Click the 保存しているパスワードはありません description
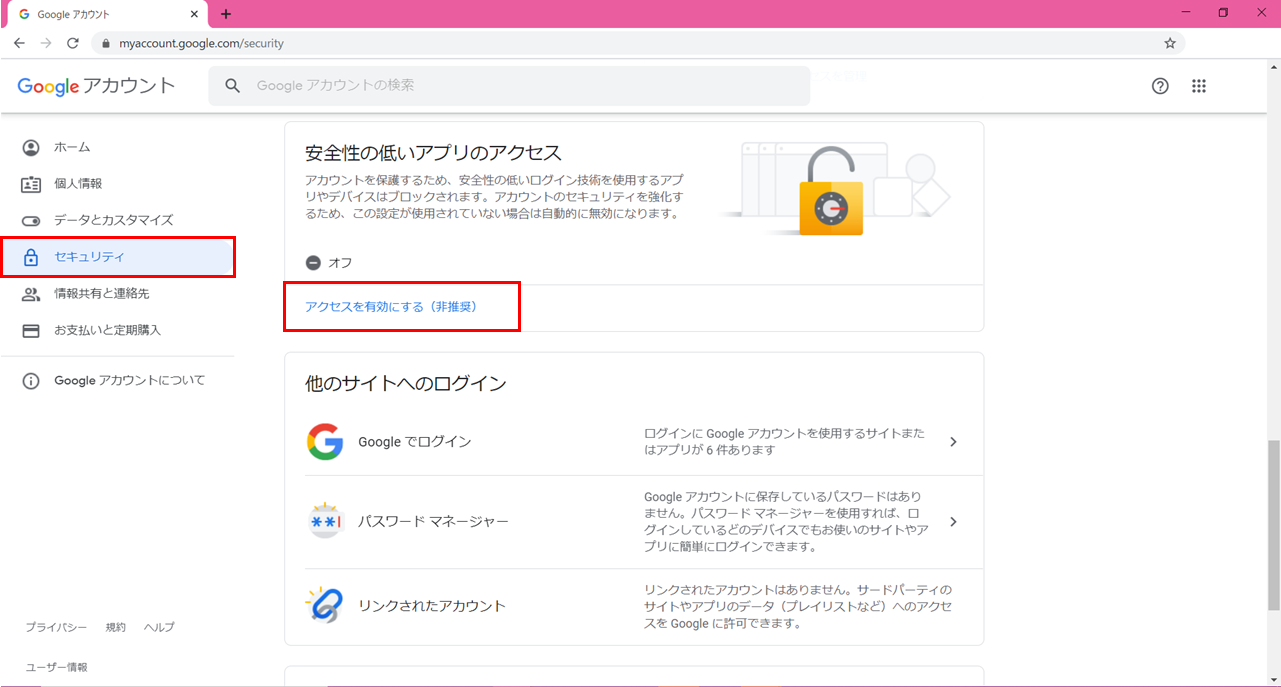Image resolution: width=1281 pixels, height=687 pixels. point(787,522)
